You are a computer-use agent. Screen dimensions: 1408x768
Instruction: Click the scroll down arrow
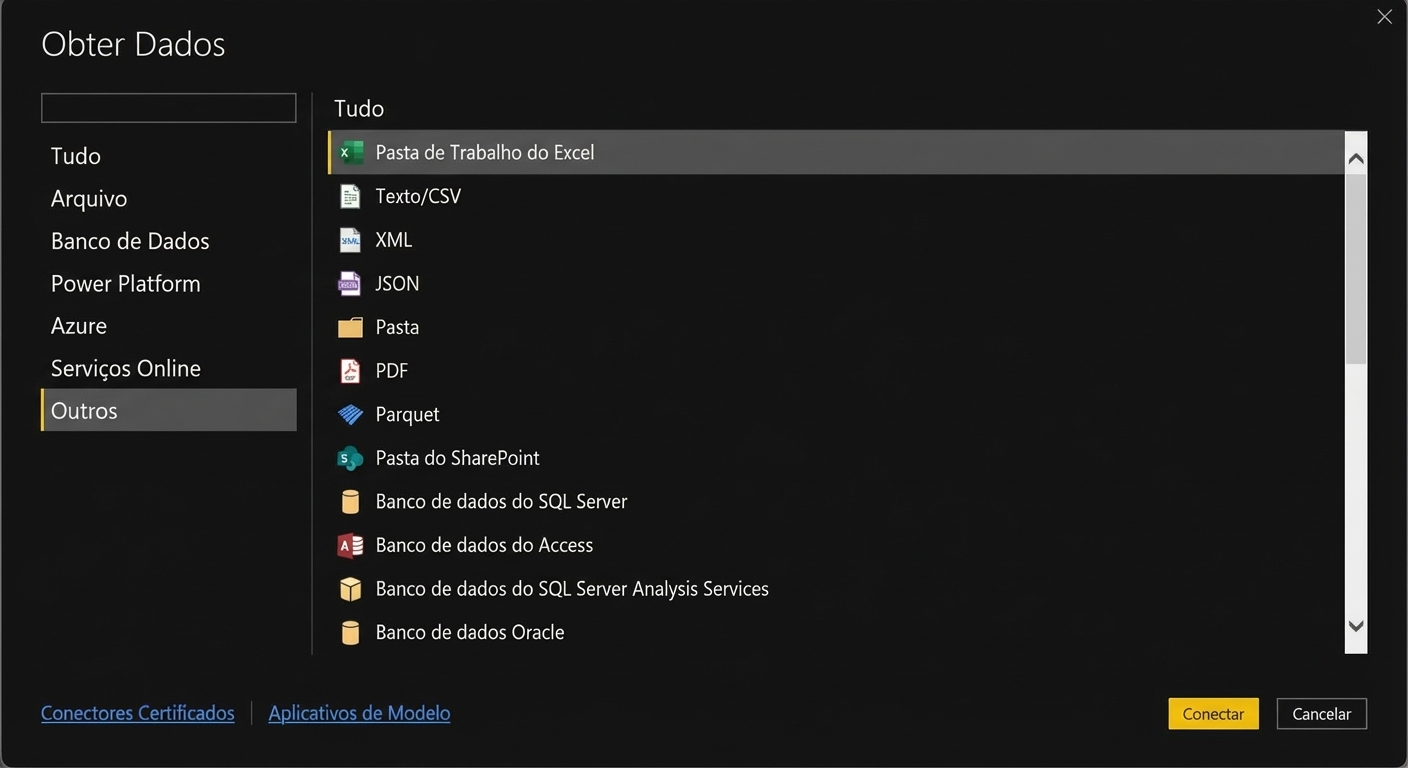pos(1356,626)
